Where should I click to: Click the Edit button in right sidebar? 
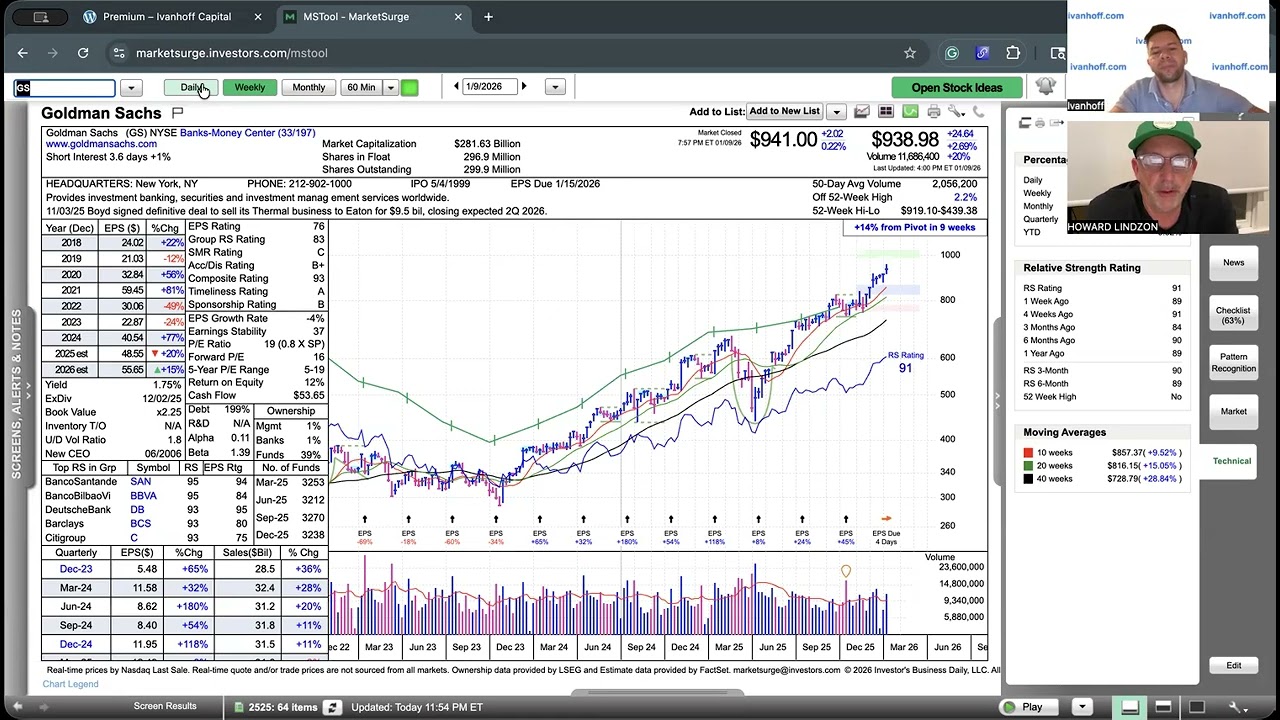tap(1233, 666)
